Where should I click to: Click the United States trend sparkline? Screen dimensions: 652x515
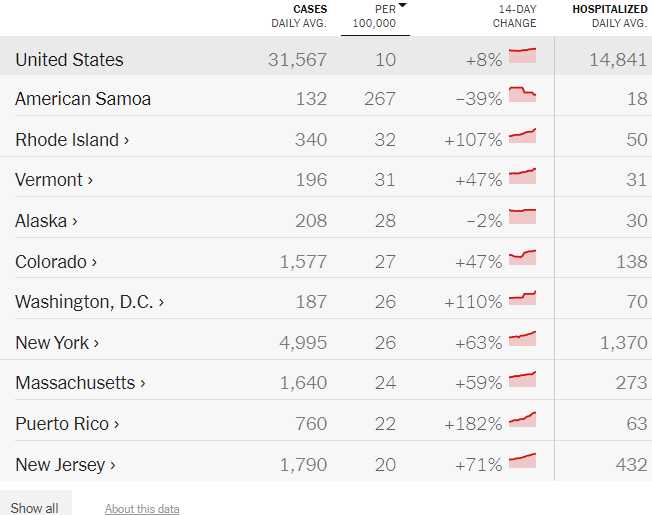(x=522, y=55)
